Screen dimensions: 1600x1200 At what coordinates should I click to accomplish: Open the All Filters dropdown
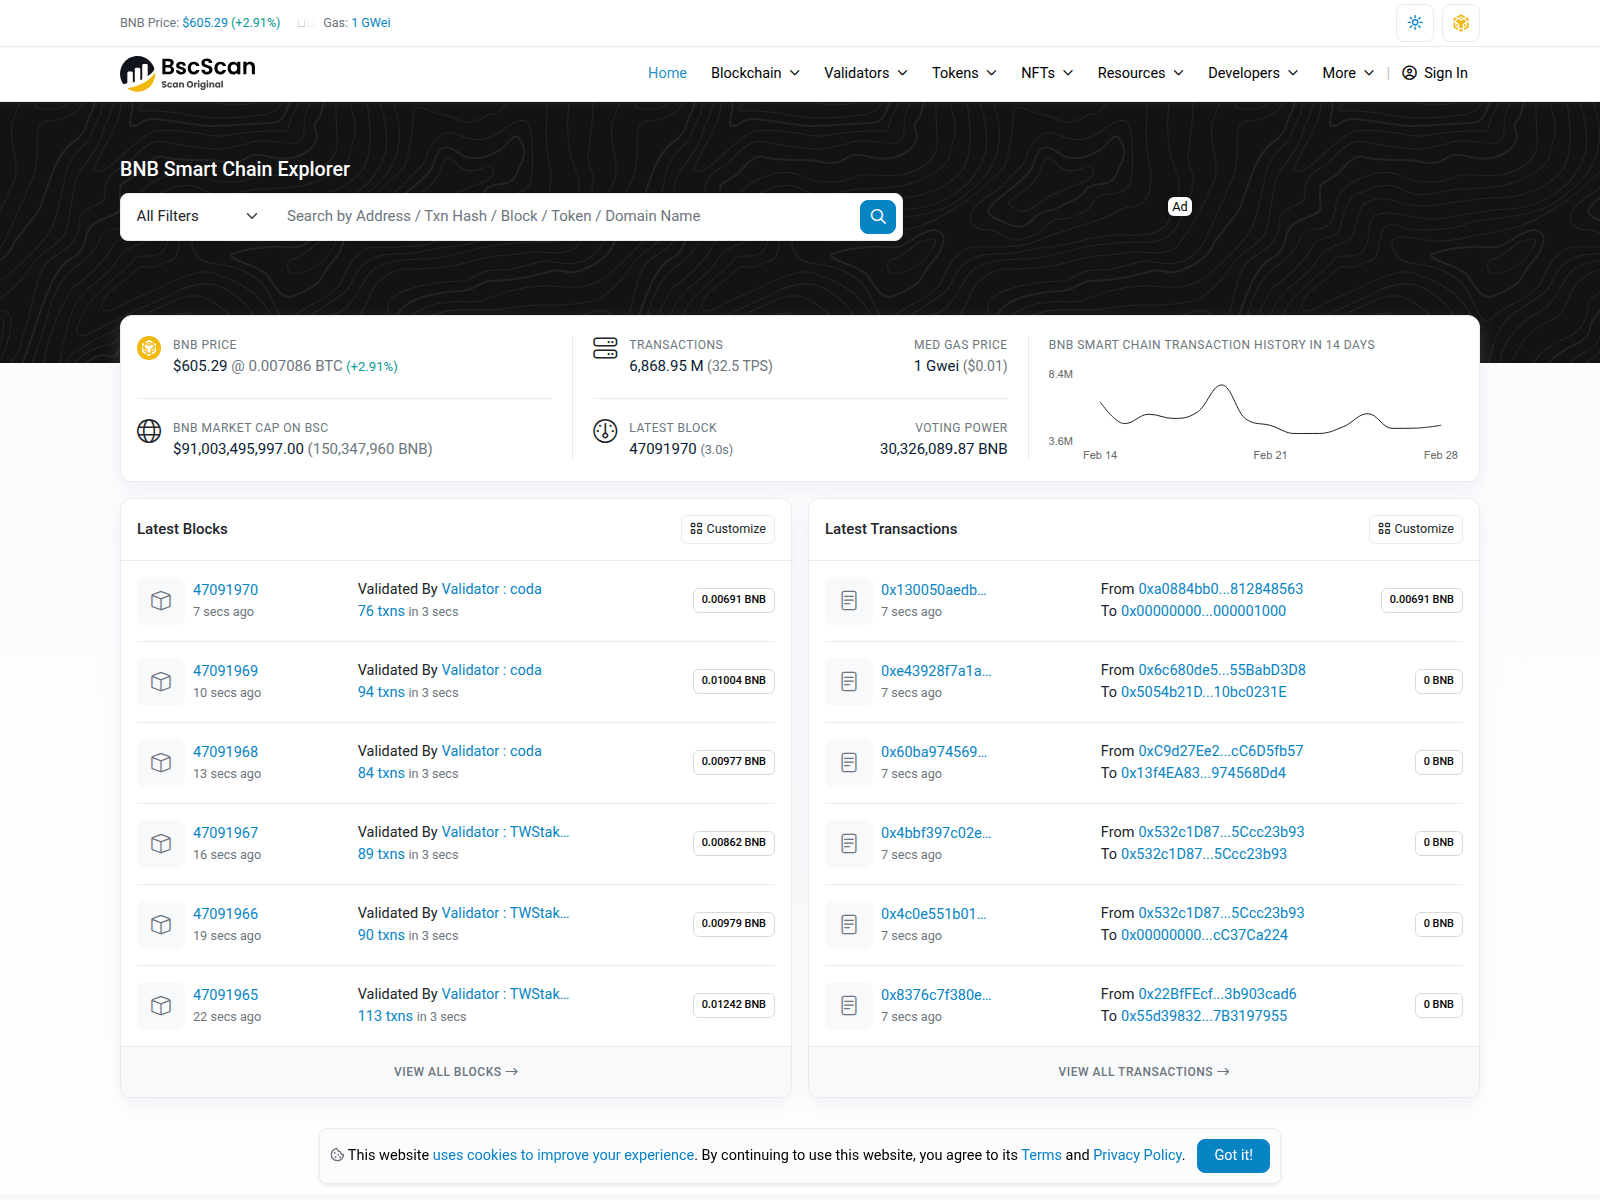click(196, 216)
